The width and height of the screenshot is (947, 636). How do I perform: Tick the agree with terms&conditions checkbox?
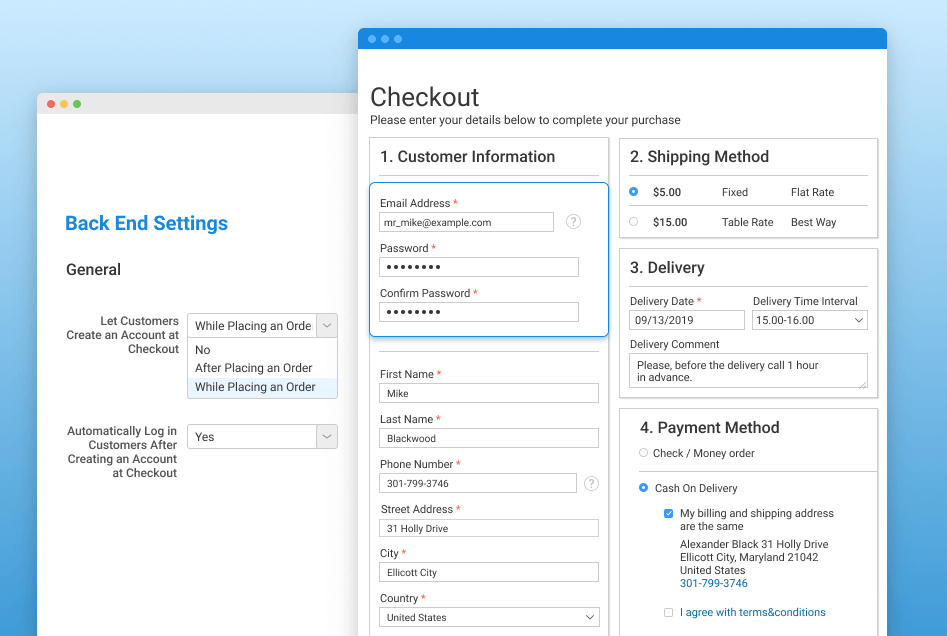tap(668, 613)
